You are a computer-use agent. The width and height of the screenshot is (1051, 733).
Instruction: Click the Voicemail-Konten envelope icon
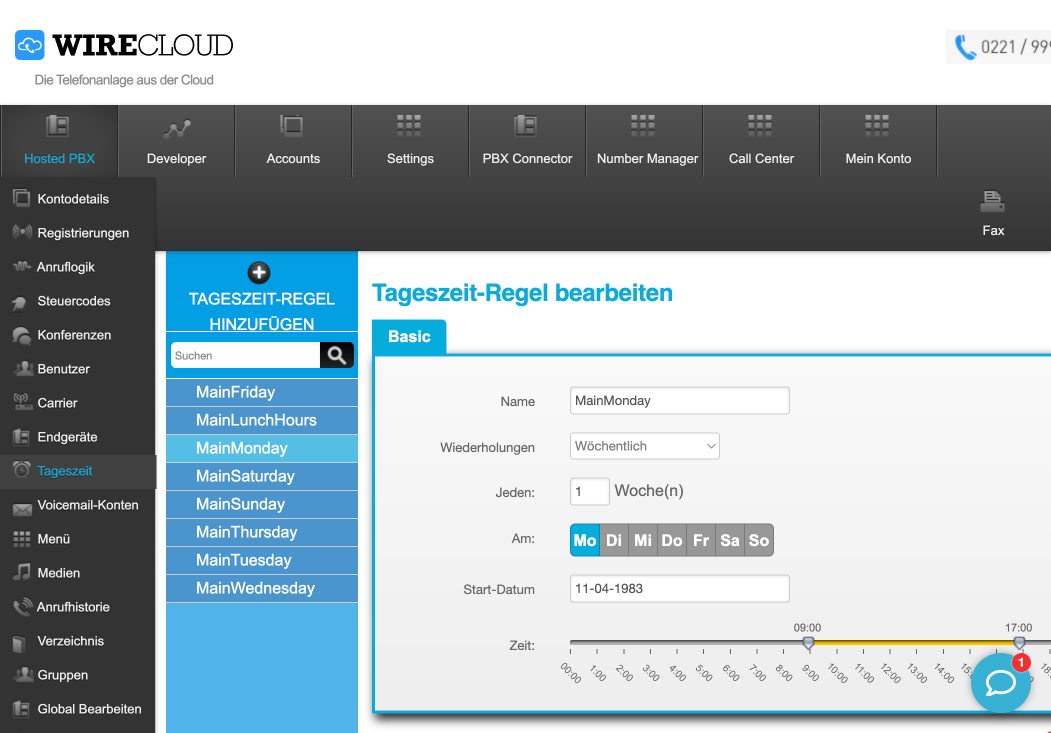[x=22, y=510]
